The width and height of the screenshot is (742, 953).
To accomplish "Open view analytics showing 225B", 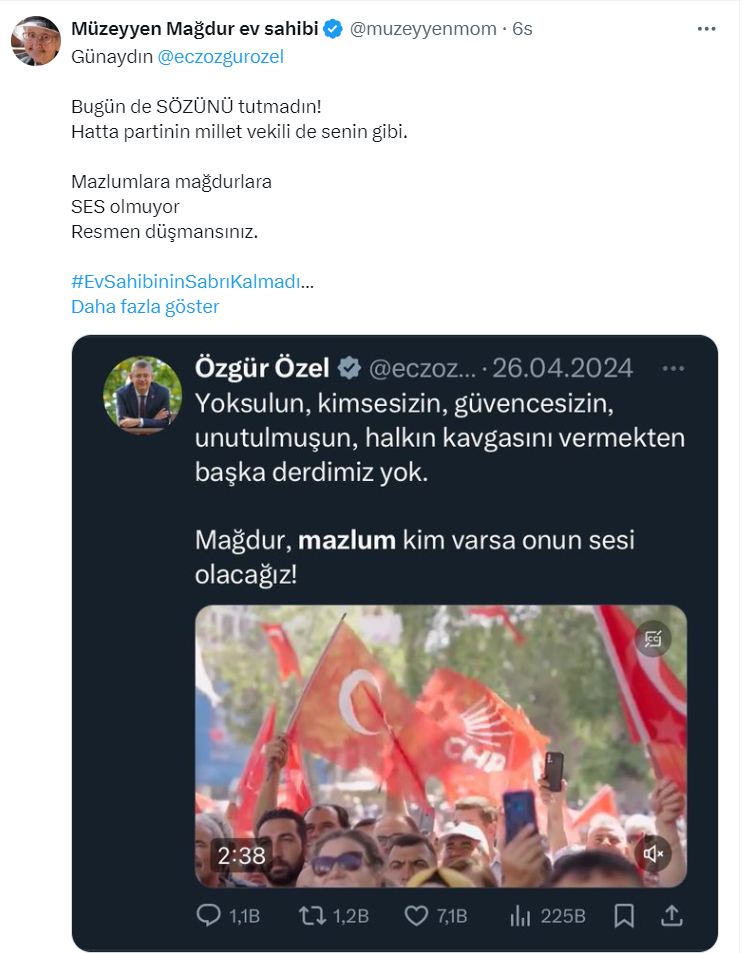I will (x=520, y=916).
